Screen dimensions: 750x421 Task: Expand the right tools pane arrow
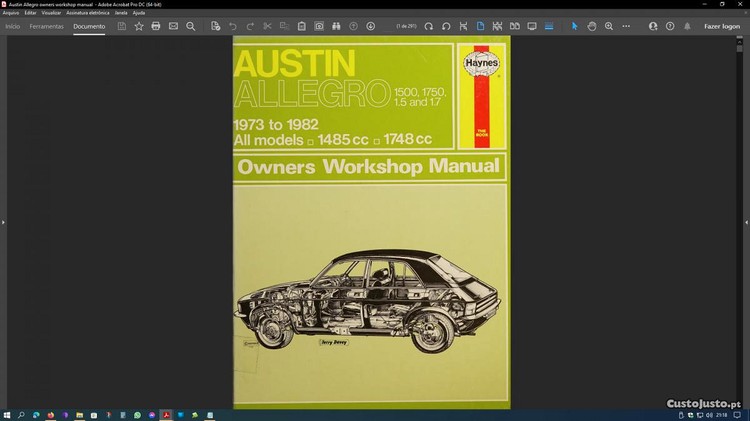(x=746, y=222)
